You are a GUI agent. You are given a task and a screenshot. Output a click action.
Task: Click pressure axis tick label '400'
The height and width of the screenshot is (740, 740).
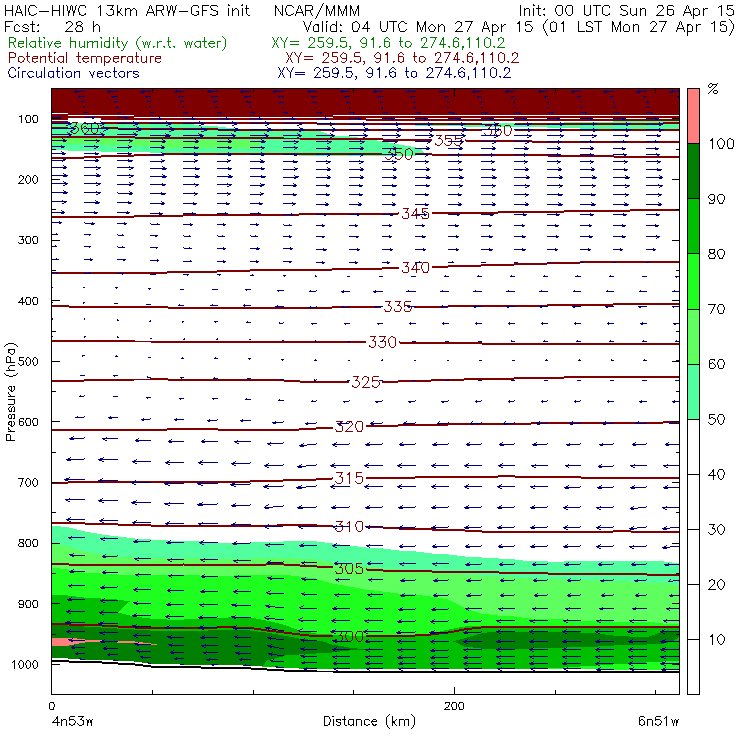(x=28, y=301)
